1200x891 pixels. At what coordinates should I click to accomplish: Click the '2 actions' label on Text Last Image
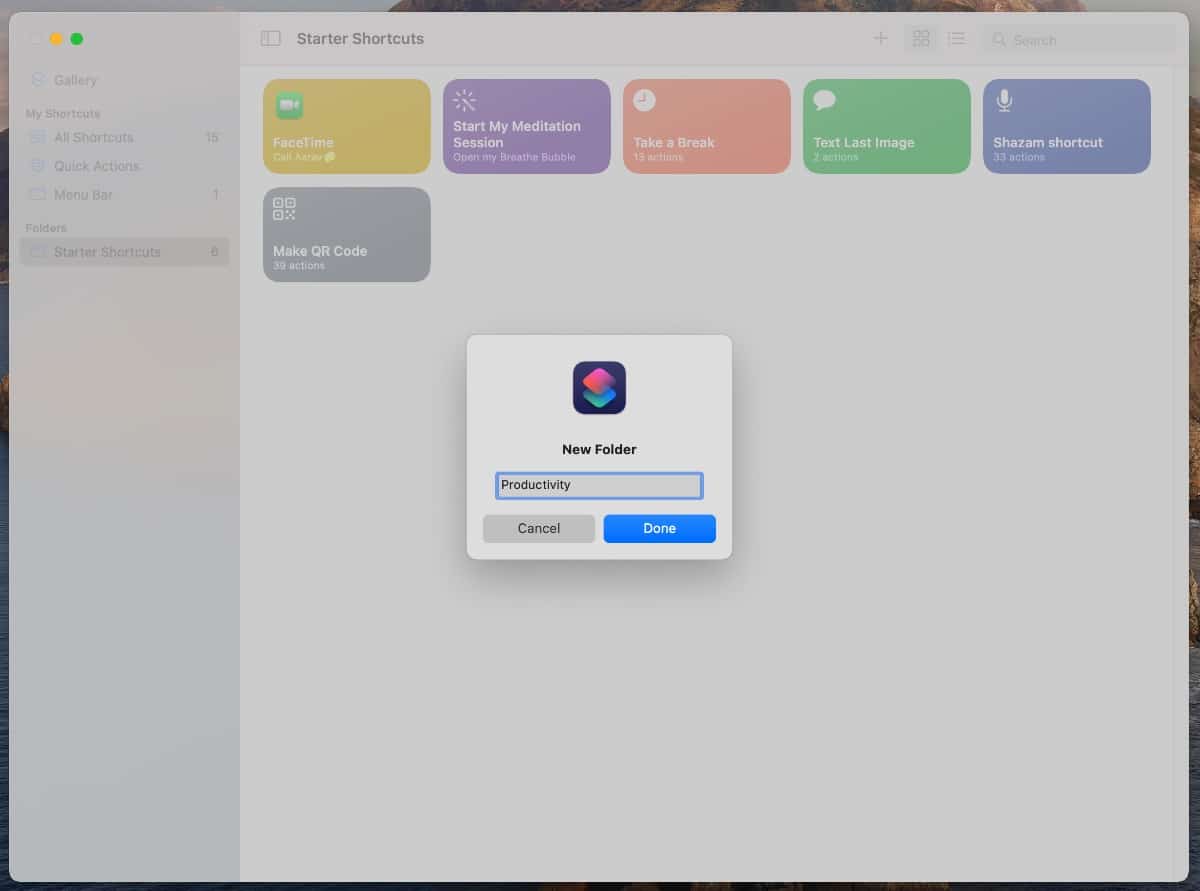pos(836,158)
